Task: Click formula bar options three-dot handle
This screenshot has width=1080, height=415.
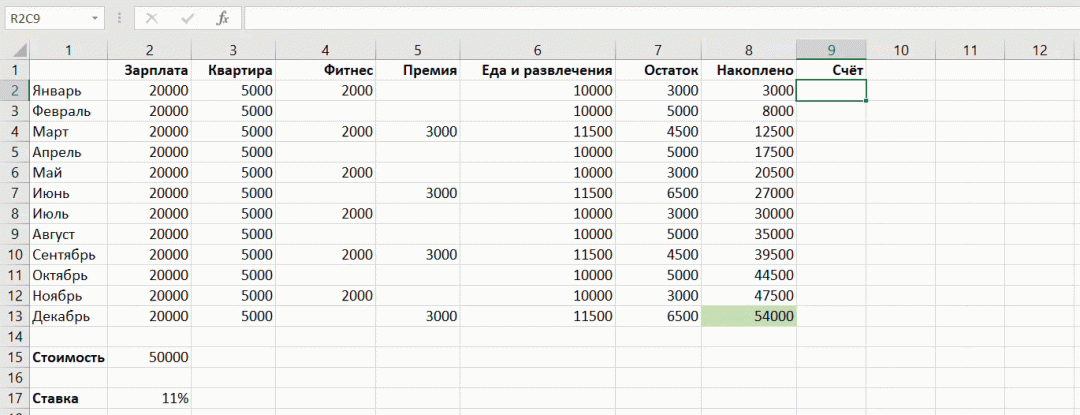Action: tap(121, 19)
